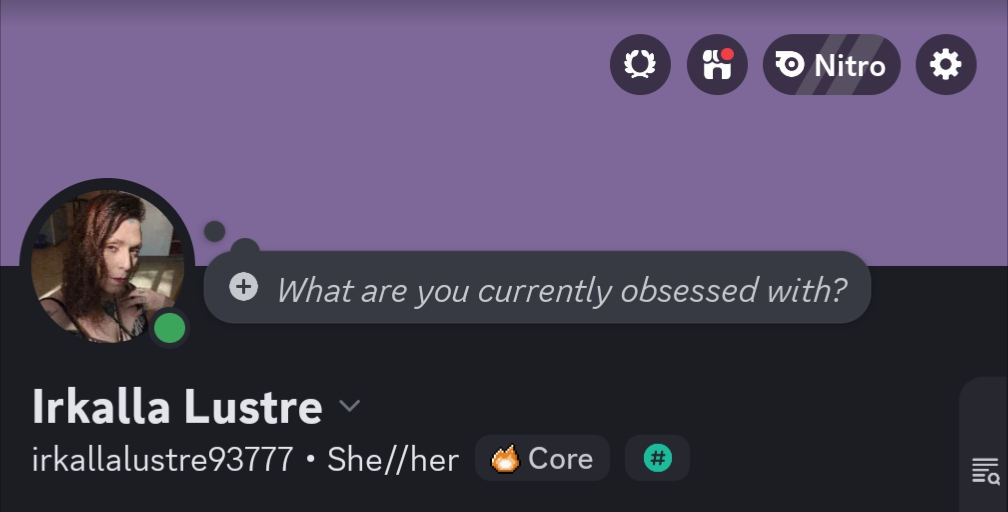Screen dimensions: 1008x512
Task: Open the list search icon
Action: 985,470
